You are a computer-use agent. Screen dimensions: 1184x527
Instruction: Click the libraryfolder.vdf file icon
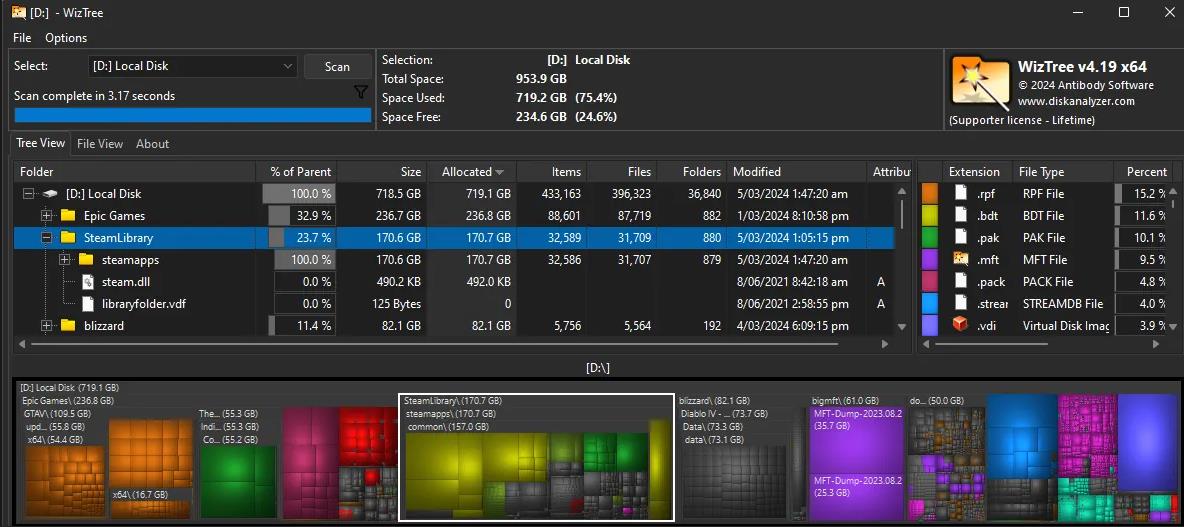pos(88,304)
